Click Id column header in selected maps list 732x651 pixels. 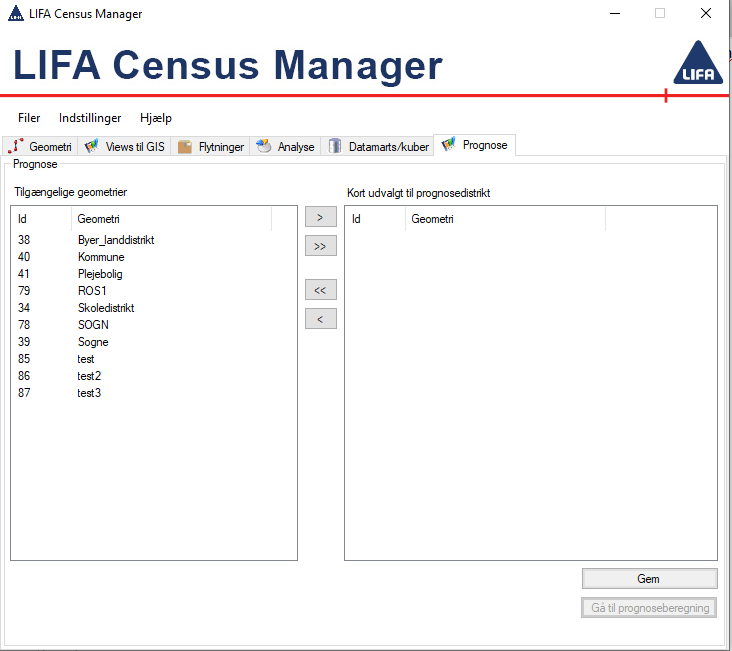point(375,219)
